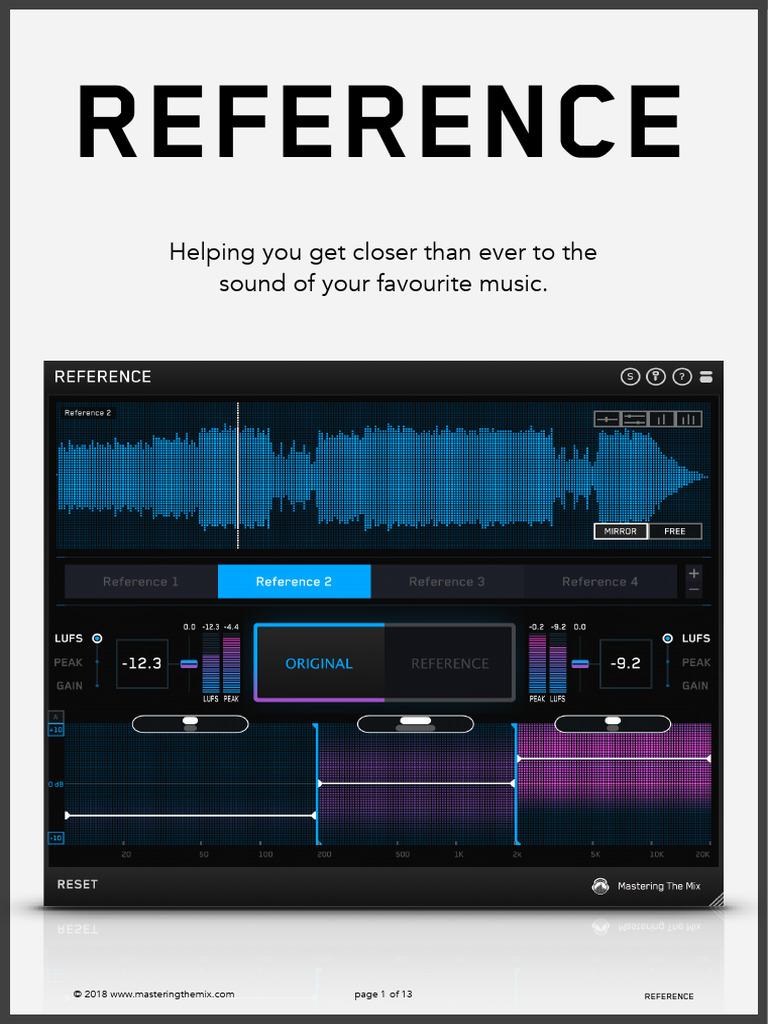This screenshot has height=1024, width=768.
Task: Click the lower -10 range box
Action: 56,837
